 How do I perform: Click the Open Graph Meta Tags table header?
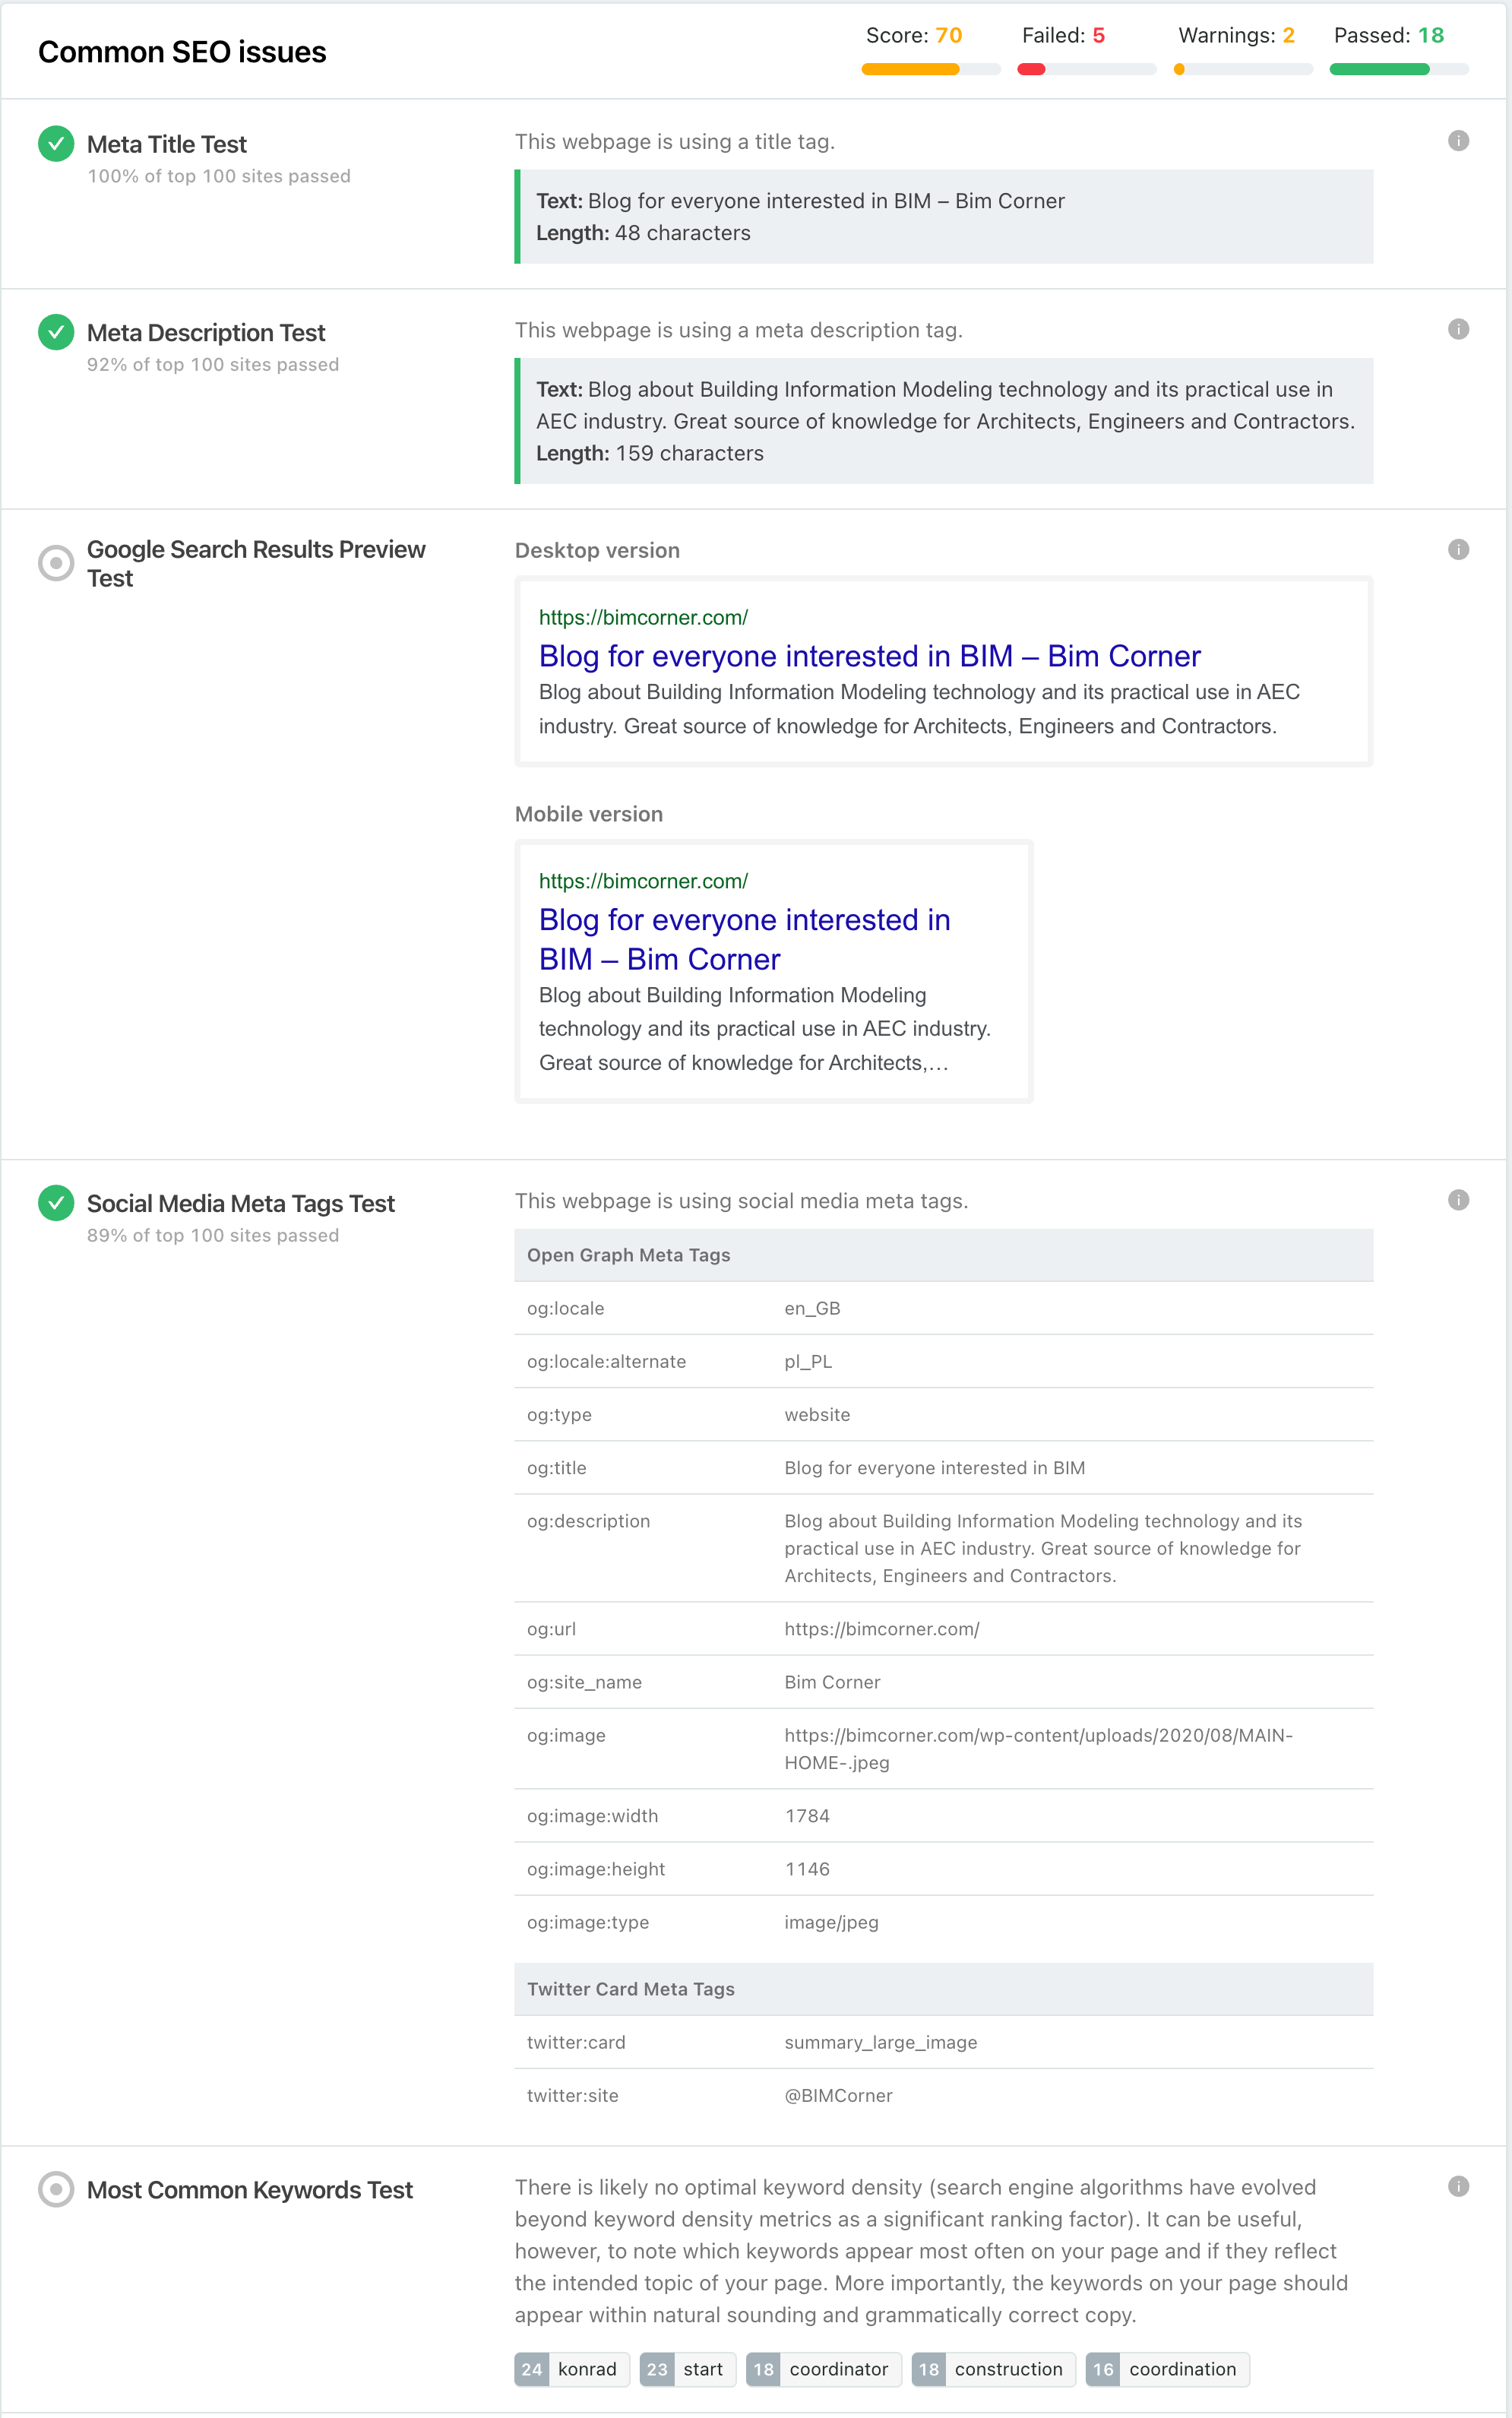pyautogui.click(x=944, y=1255)
